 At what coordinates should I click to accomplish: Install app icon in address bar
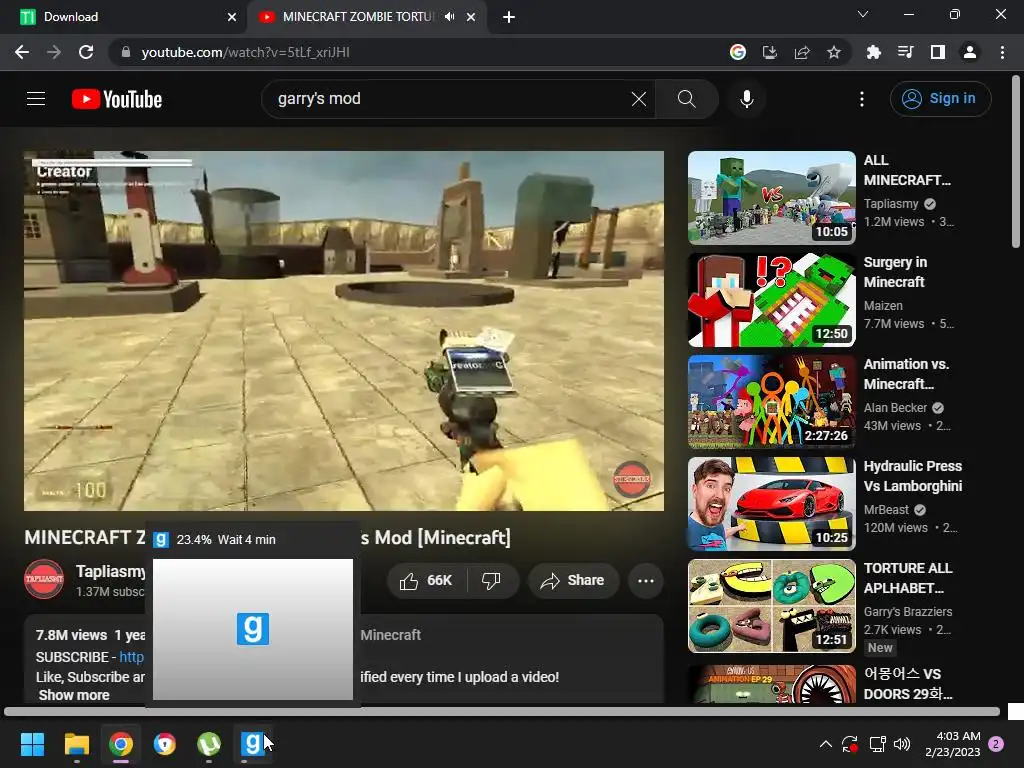[770, 52]
